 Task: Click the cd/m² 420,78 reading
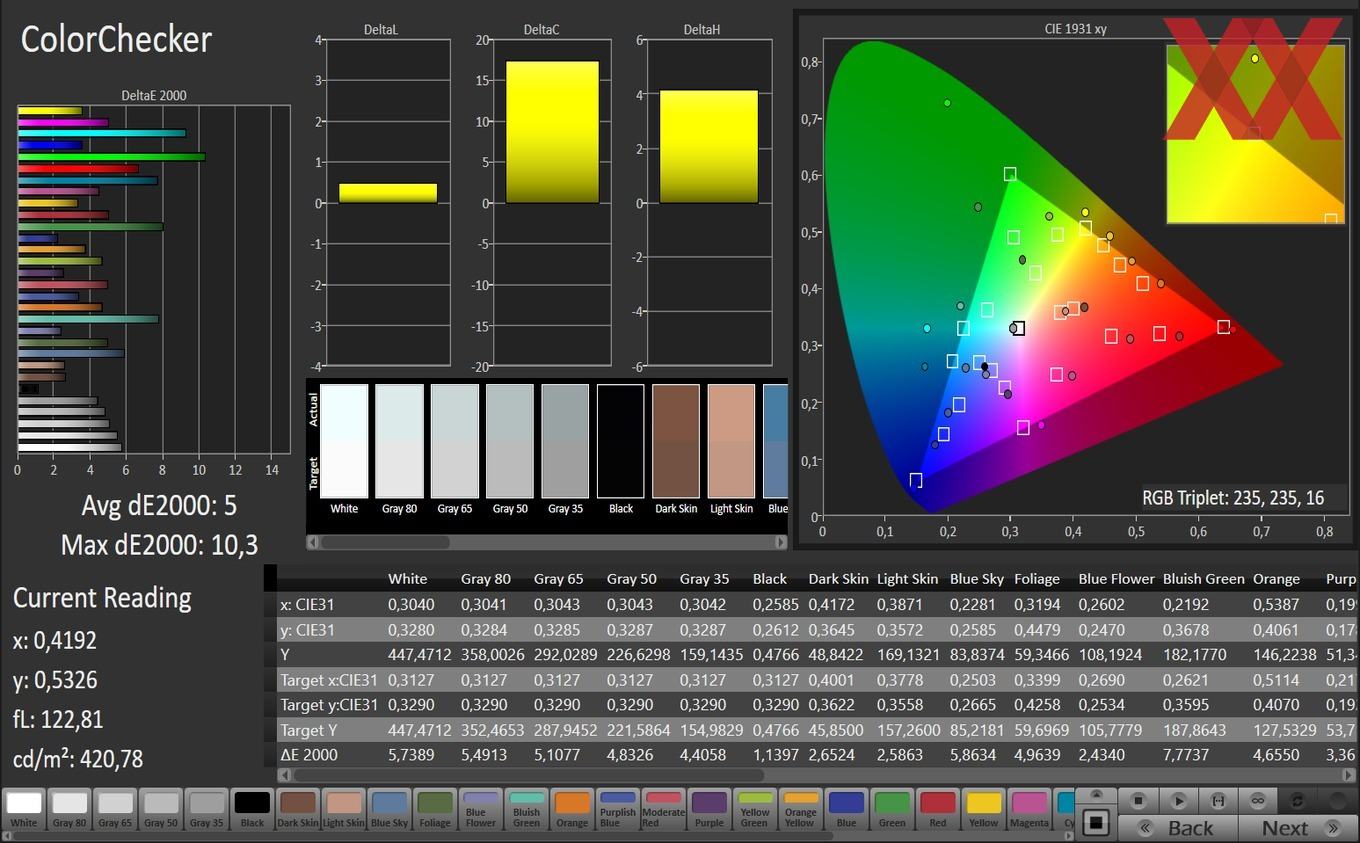pyautogui.click(x=78, y=759)
